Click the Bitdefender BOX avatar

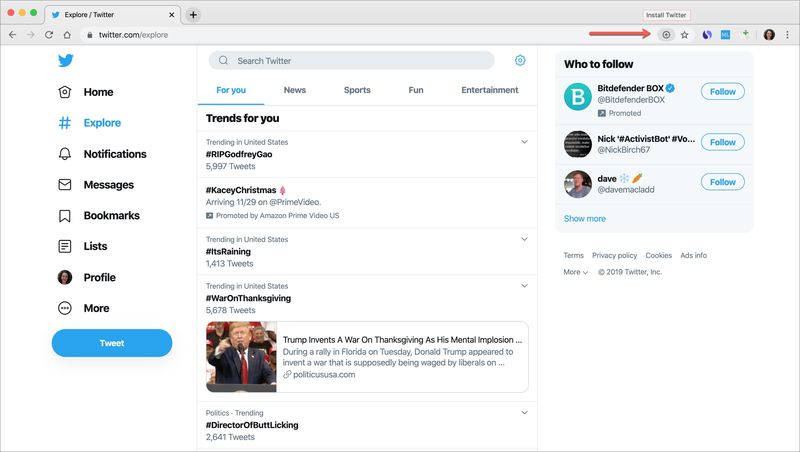[578, 96]
